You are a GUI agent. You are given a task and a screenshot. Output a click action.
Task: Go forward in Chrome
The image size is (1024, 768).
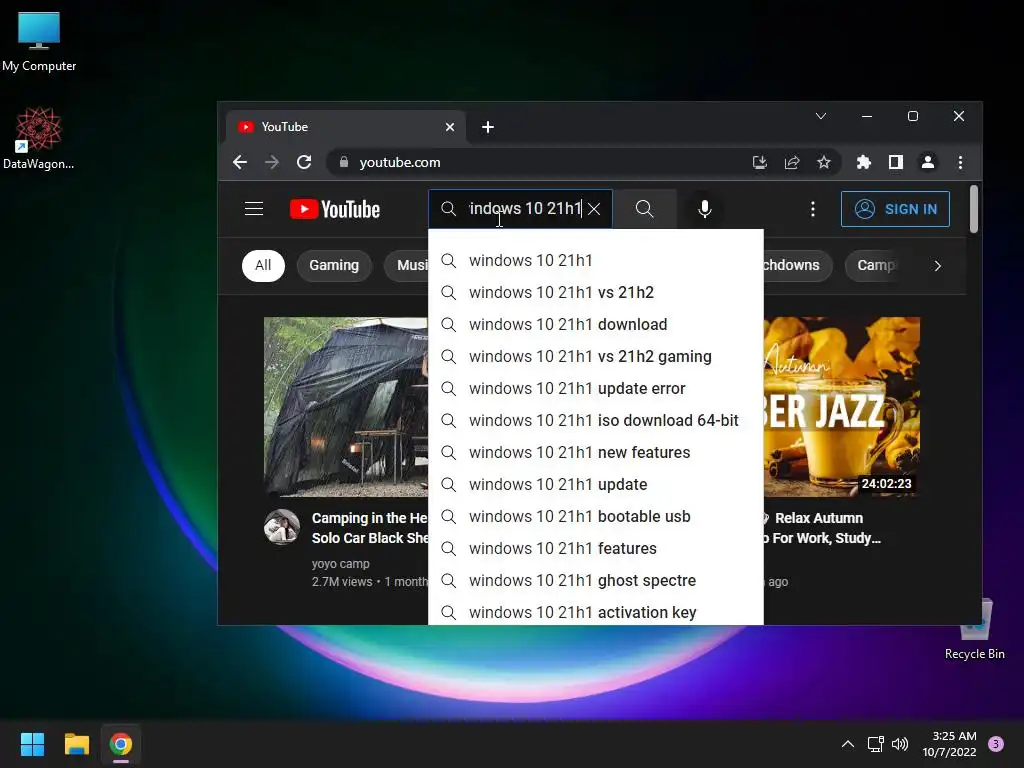tap(272, 162)
